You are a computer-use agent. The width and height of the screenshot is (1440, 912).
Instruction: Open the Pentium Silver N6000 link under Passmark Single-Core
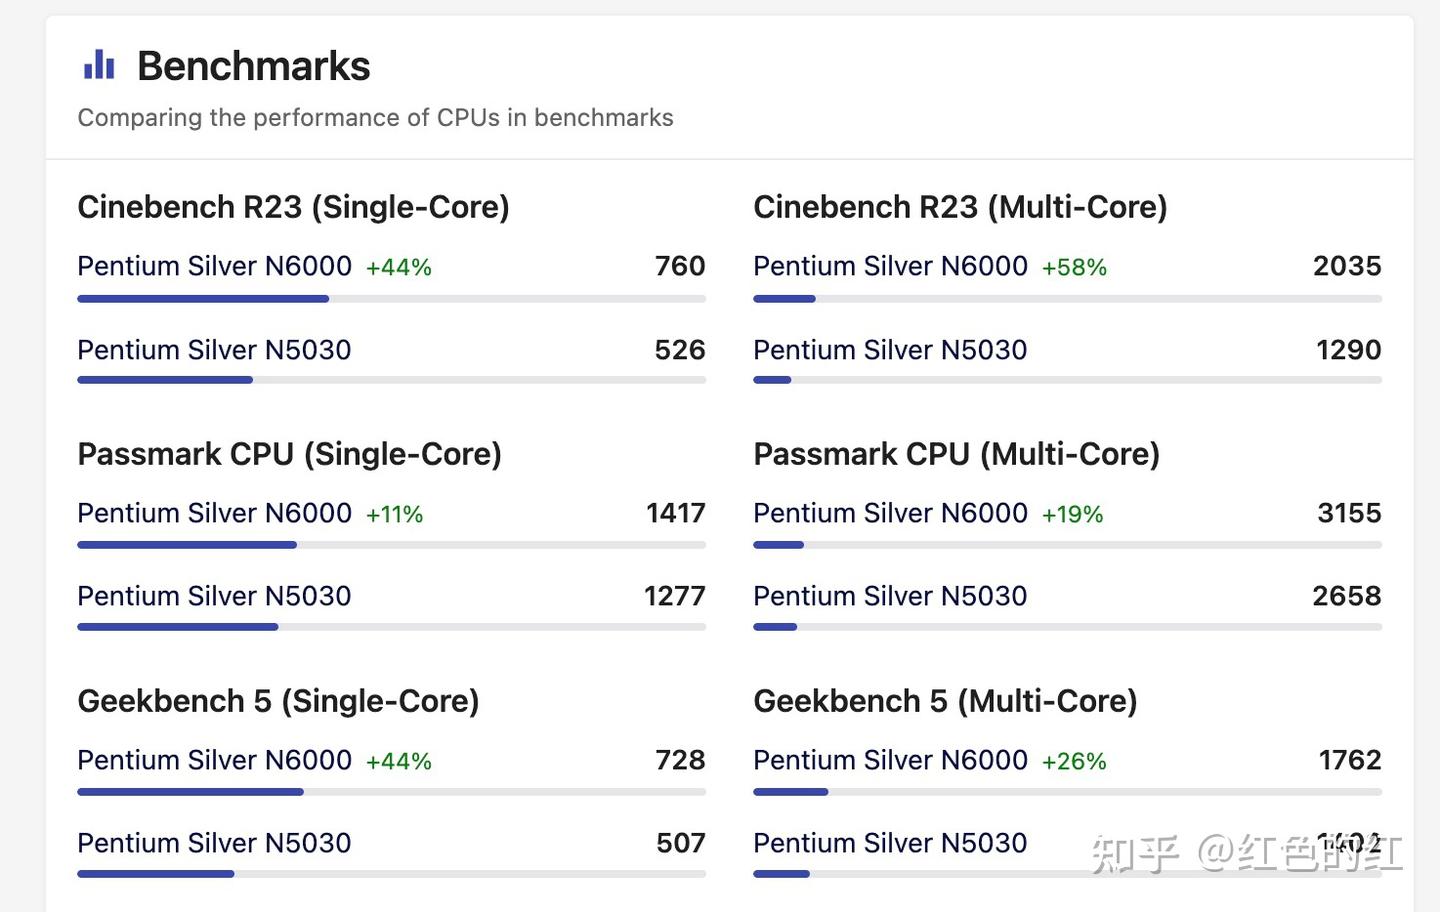(x=214, y=513)
